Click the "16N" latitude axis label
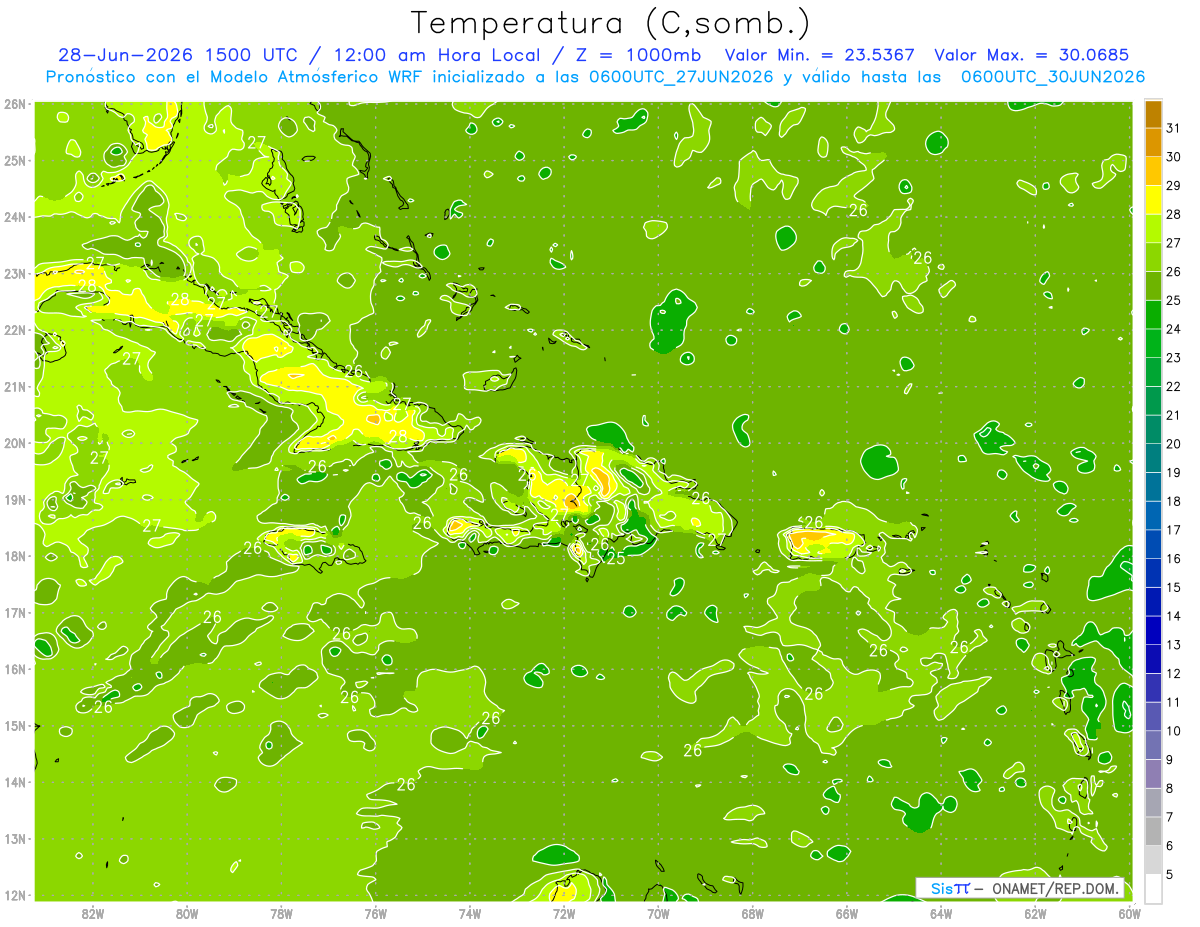This screenshot has width=1200, height=927. click(x=15, y=669)
